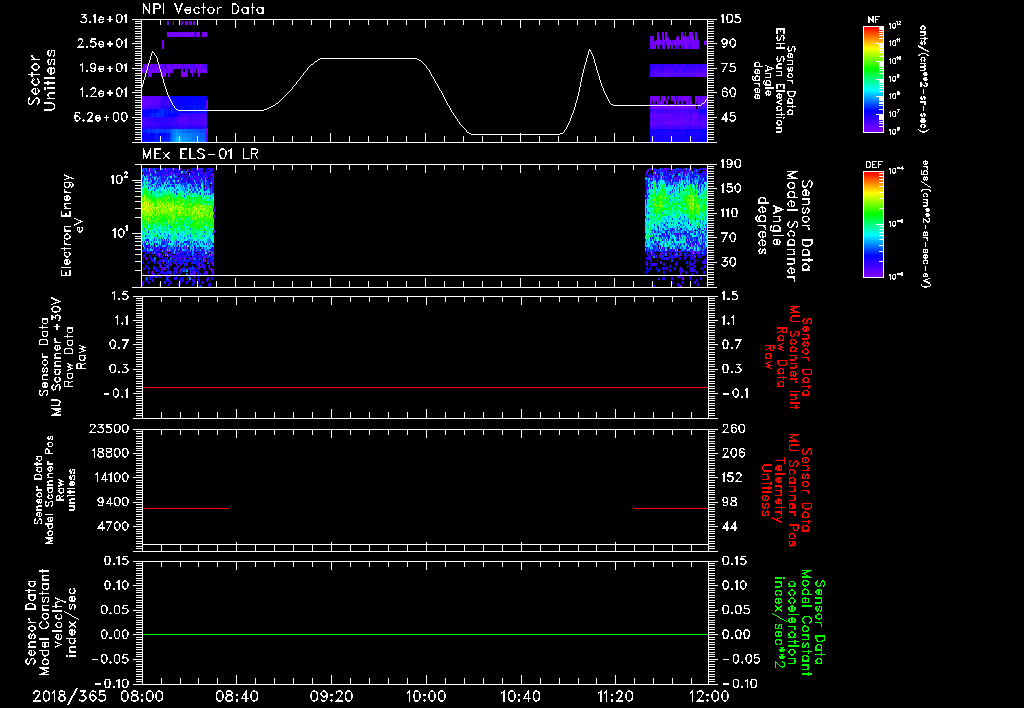Click the 98 telemetry position tick label
Viewport: 1024px width, 708px height.
pyautogui.click(x=729, y=502)
